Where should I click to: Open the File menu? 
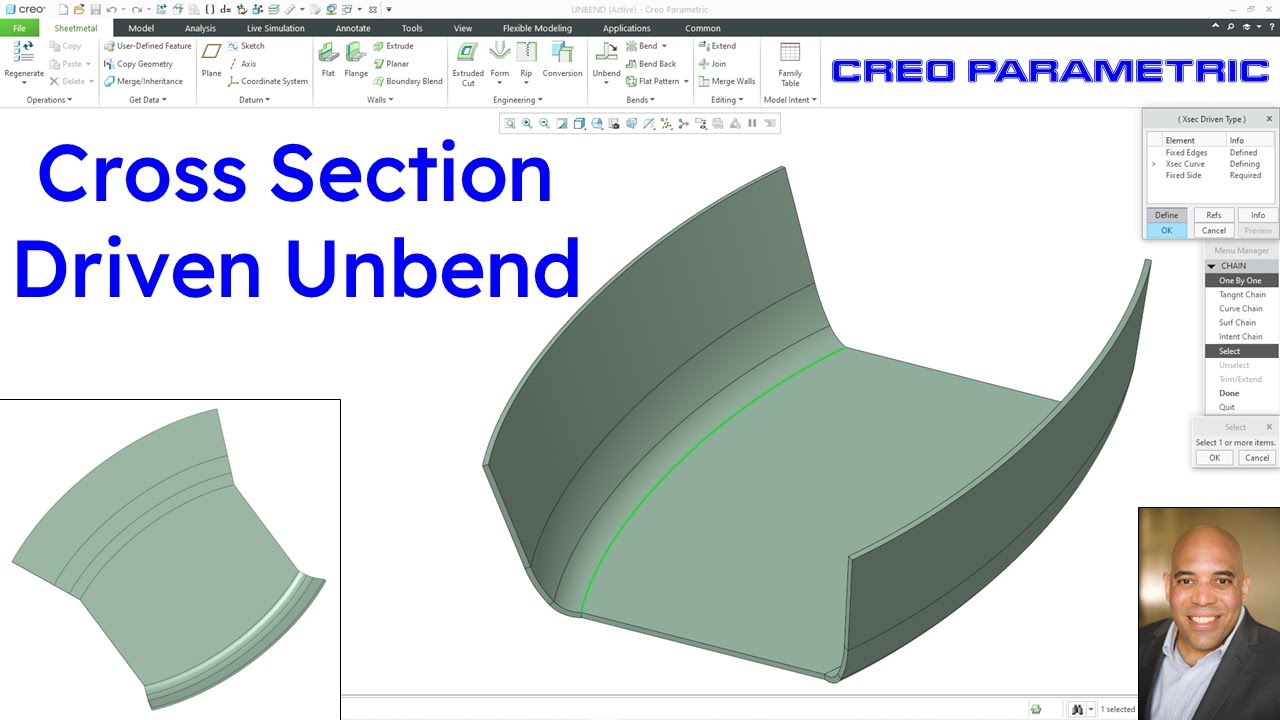(x=19, y=28)
